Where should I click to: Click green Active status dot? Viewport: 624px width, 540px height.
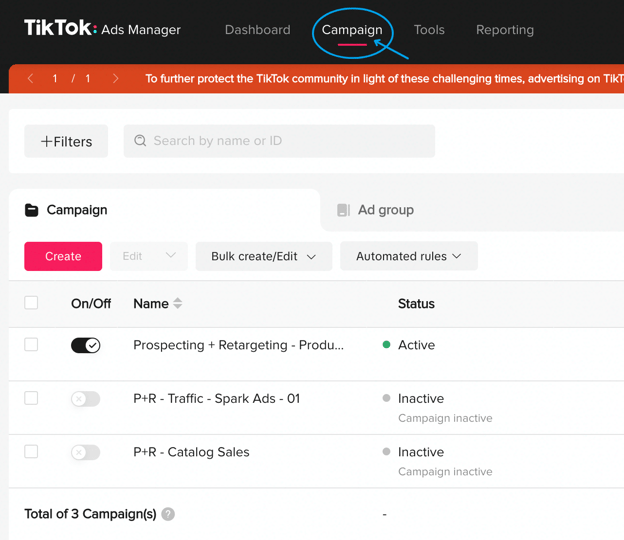[386, 345]
